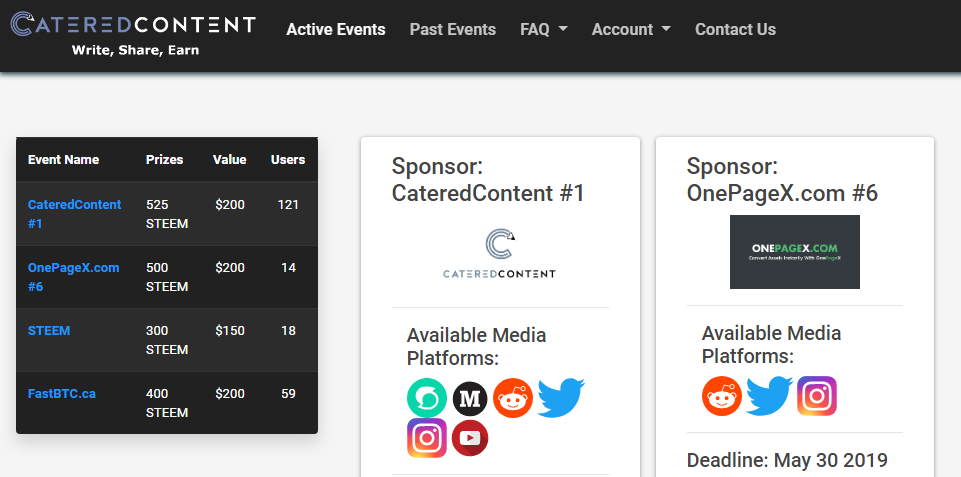Click the Reddit icon in CateredContent #1 card
This screenshot has width=961, height=477.
tap(513, 398)
